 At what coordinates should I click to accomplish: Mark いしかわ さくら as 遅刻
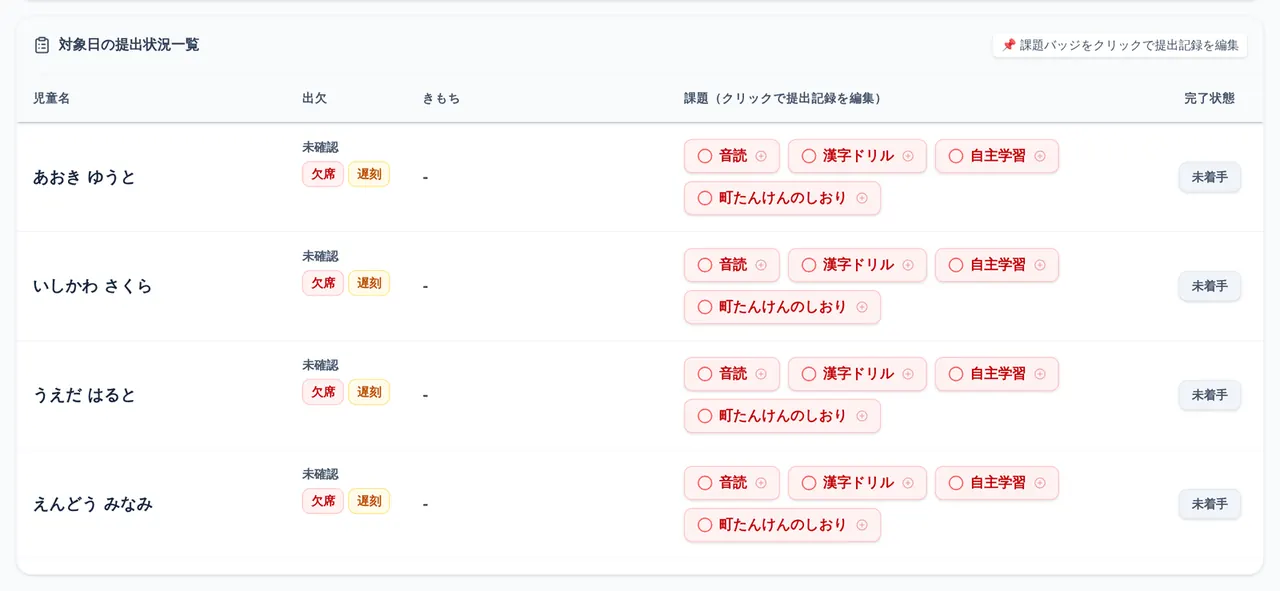point(369,283)
